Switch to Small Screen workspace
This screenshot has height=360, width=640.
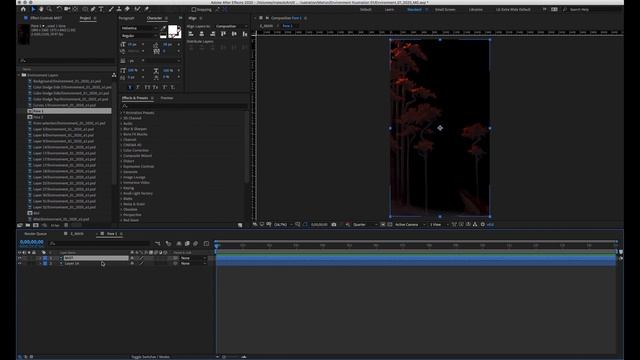[445, 9]
